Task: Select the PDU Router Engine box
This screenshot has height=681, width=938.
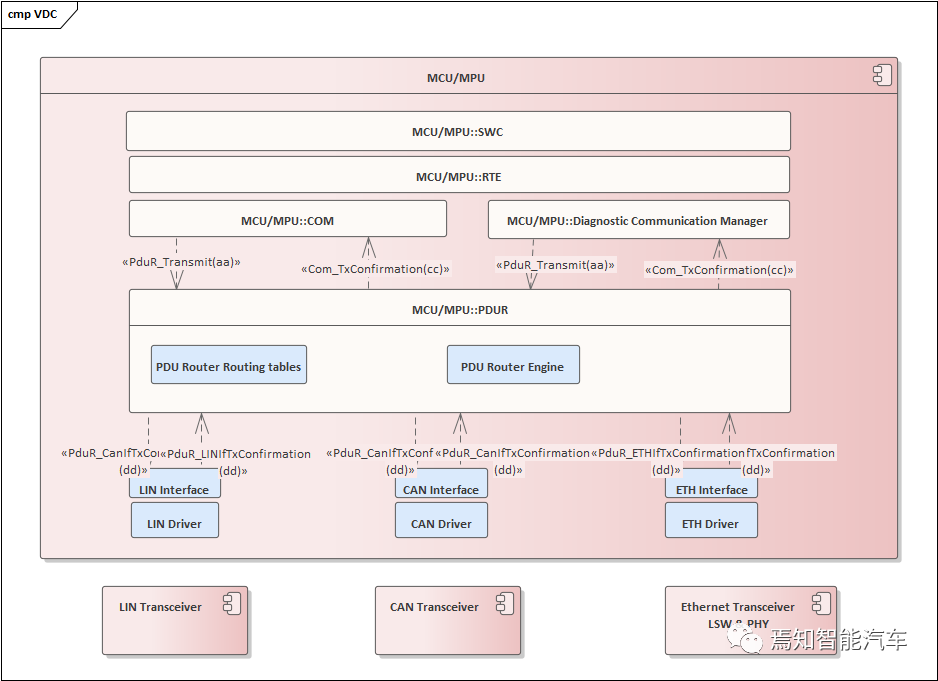Action: [512, 366]
